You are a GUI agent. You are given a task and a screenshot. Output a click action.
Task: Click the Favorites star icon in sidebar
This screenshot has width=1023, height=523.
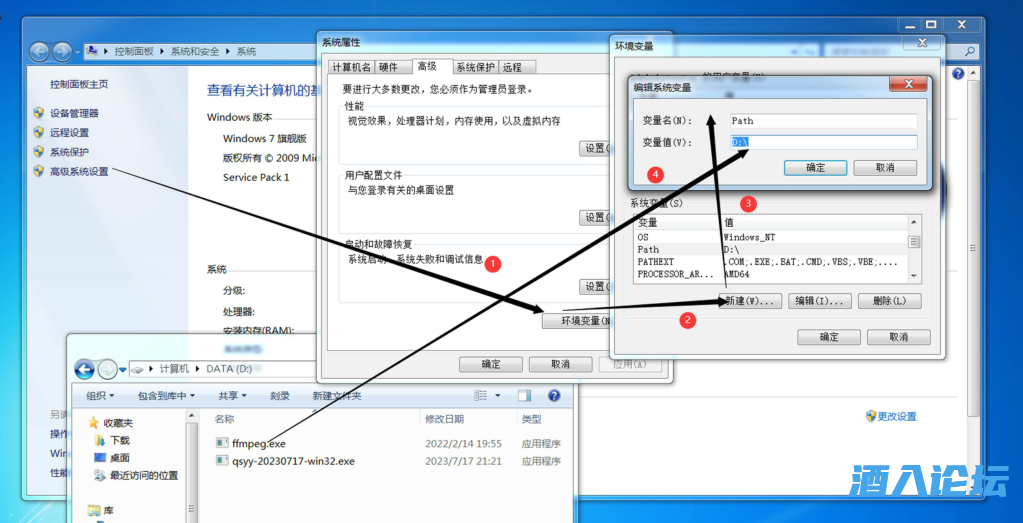click(x=94, y=423)
